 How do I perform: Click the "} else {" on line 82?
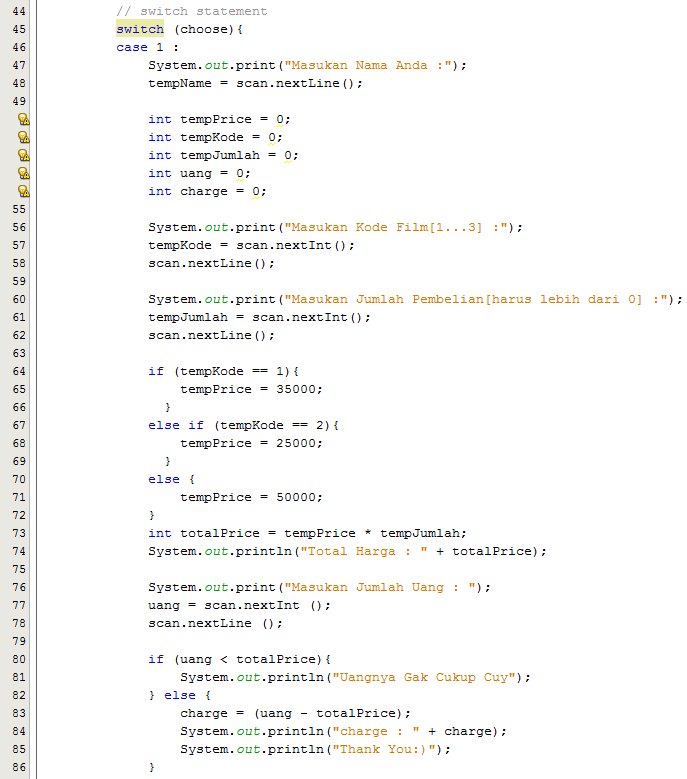[x=180, y=696]
